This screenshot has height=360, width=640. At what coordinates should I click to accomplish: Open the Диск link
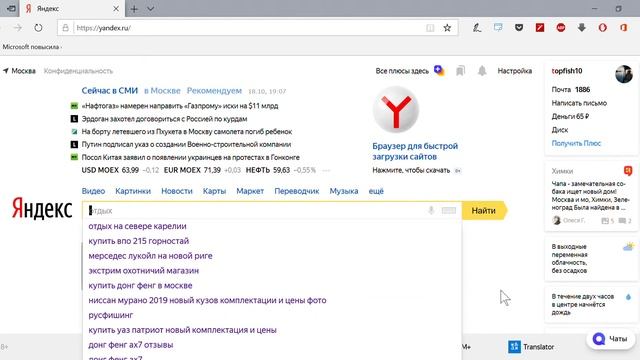(560, 130)
